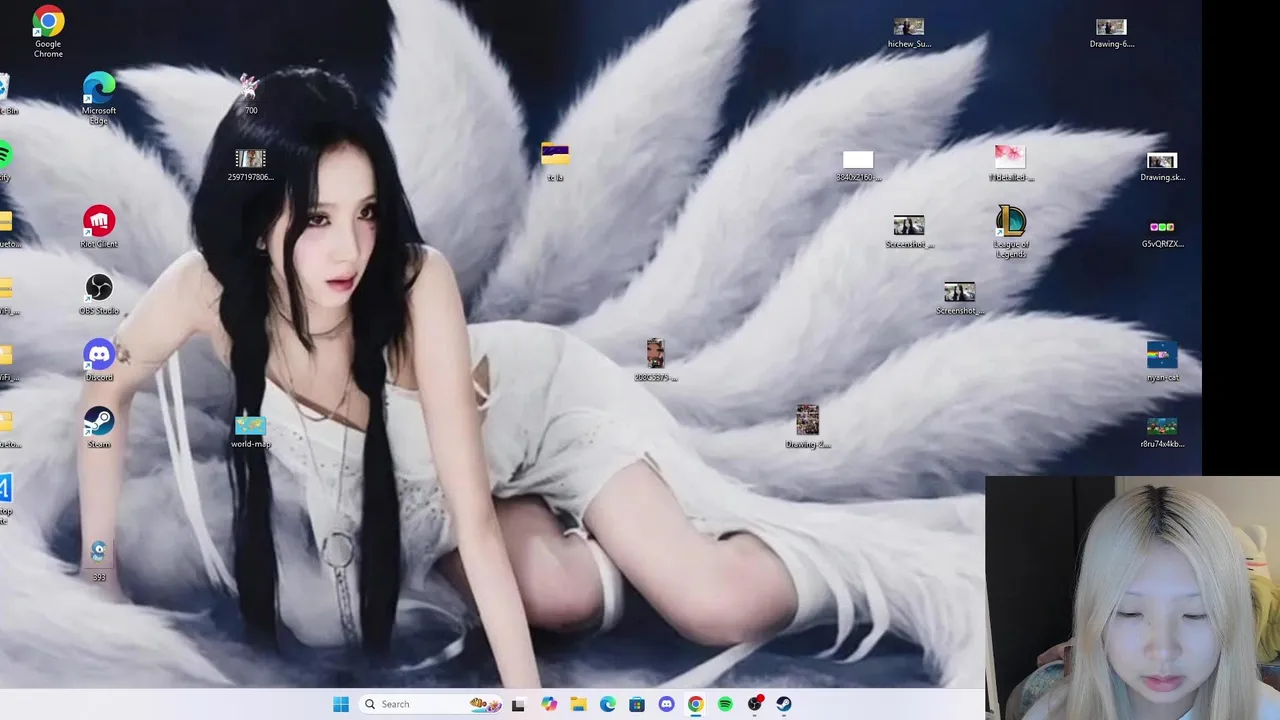Select the 3840x2160 white image file
The image size is (1280, 720).
coord(858,166)
